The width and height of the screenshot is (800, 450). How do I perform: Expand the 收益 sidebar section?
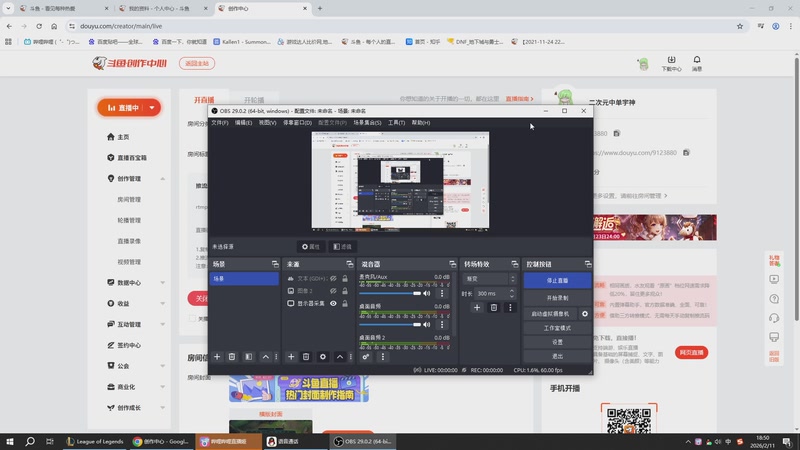[162, 304]
